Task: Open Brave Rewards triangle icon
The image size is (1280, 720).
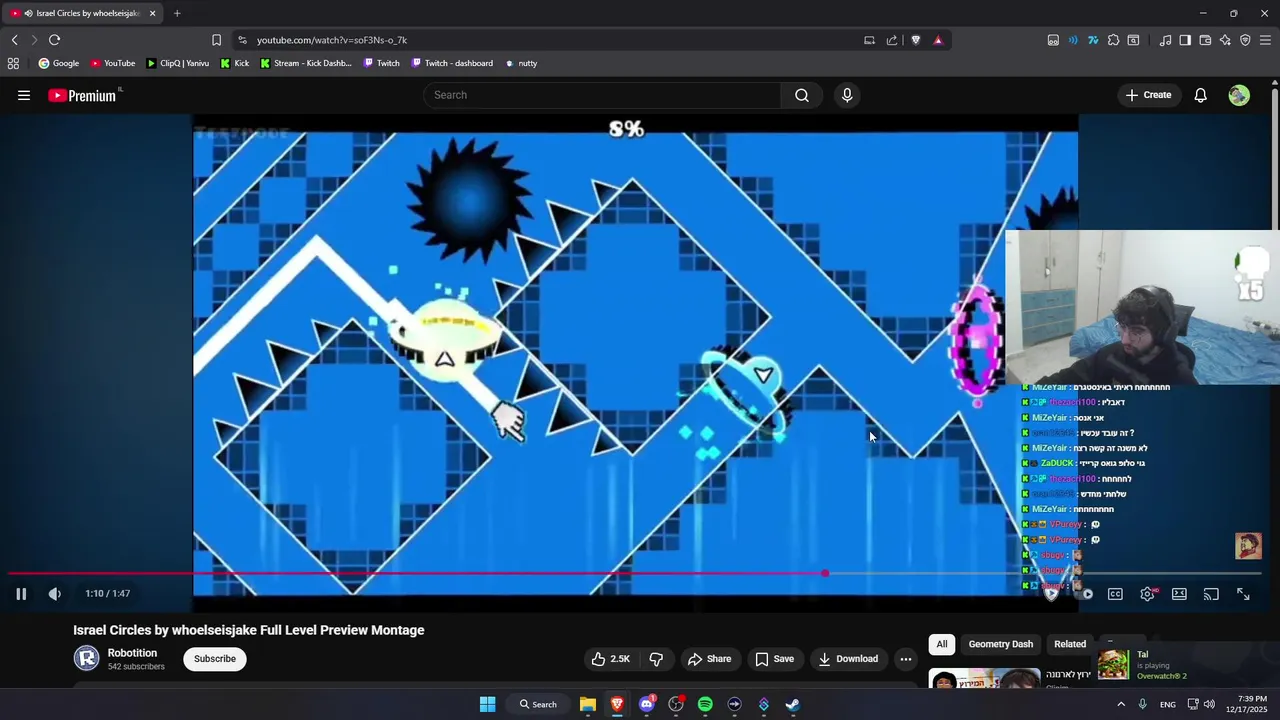Action: pos(938,40)
